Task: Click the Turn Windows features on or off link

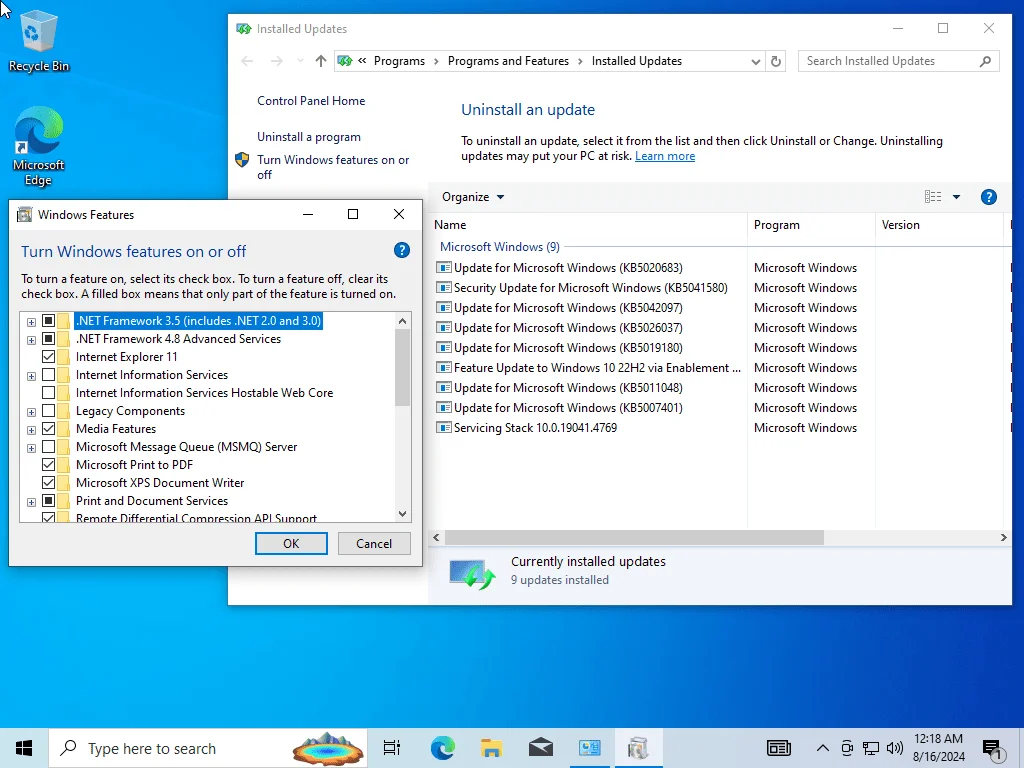Action: point(333,167)
